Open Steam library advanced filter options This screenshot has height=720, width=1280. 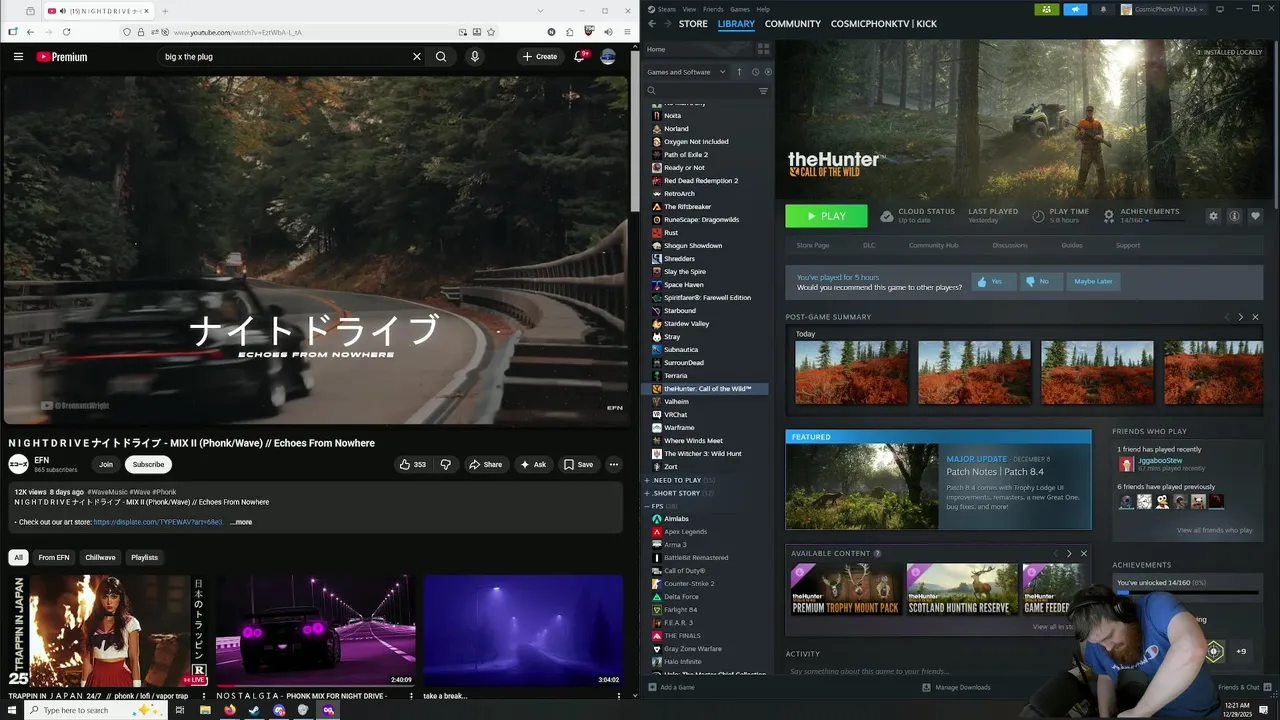[x=763, y=91]
